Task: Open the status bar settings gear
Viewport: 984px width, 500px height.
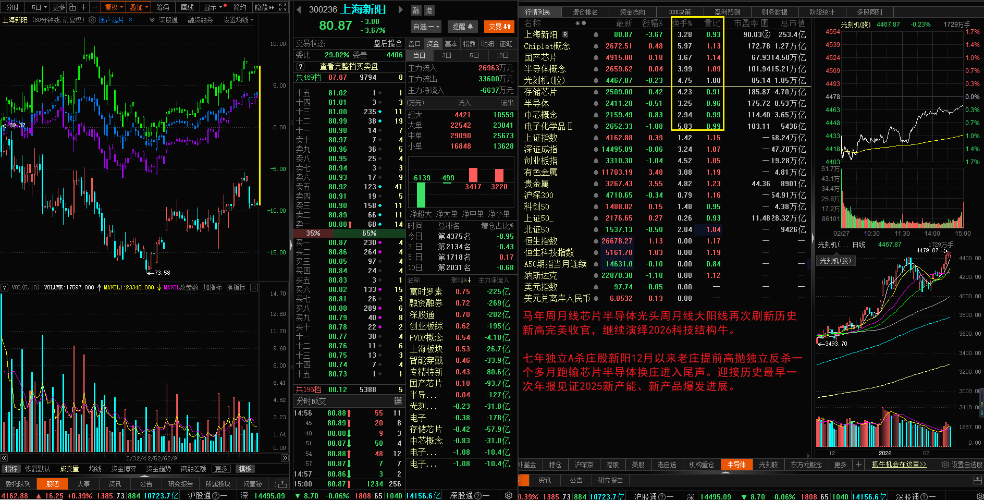Action: tap(508, 495)
